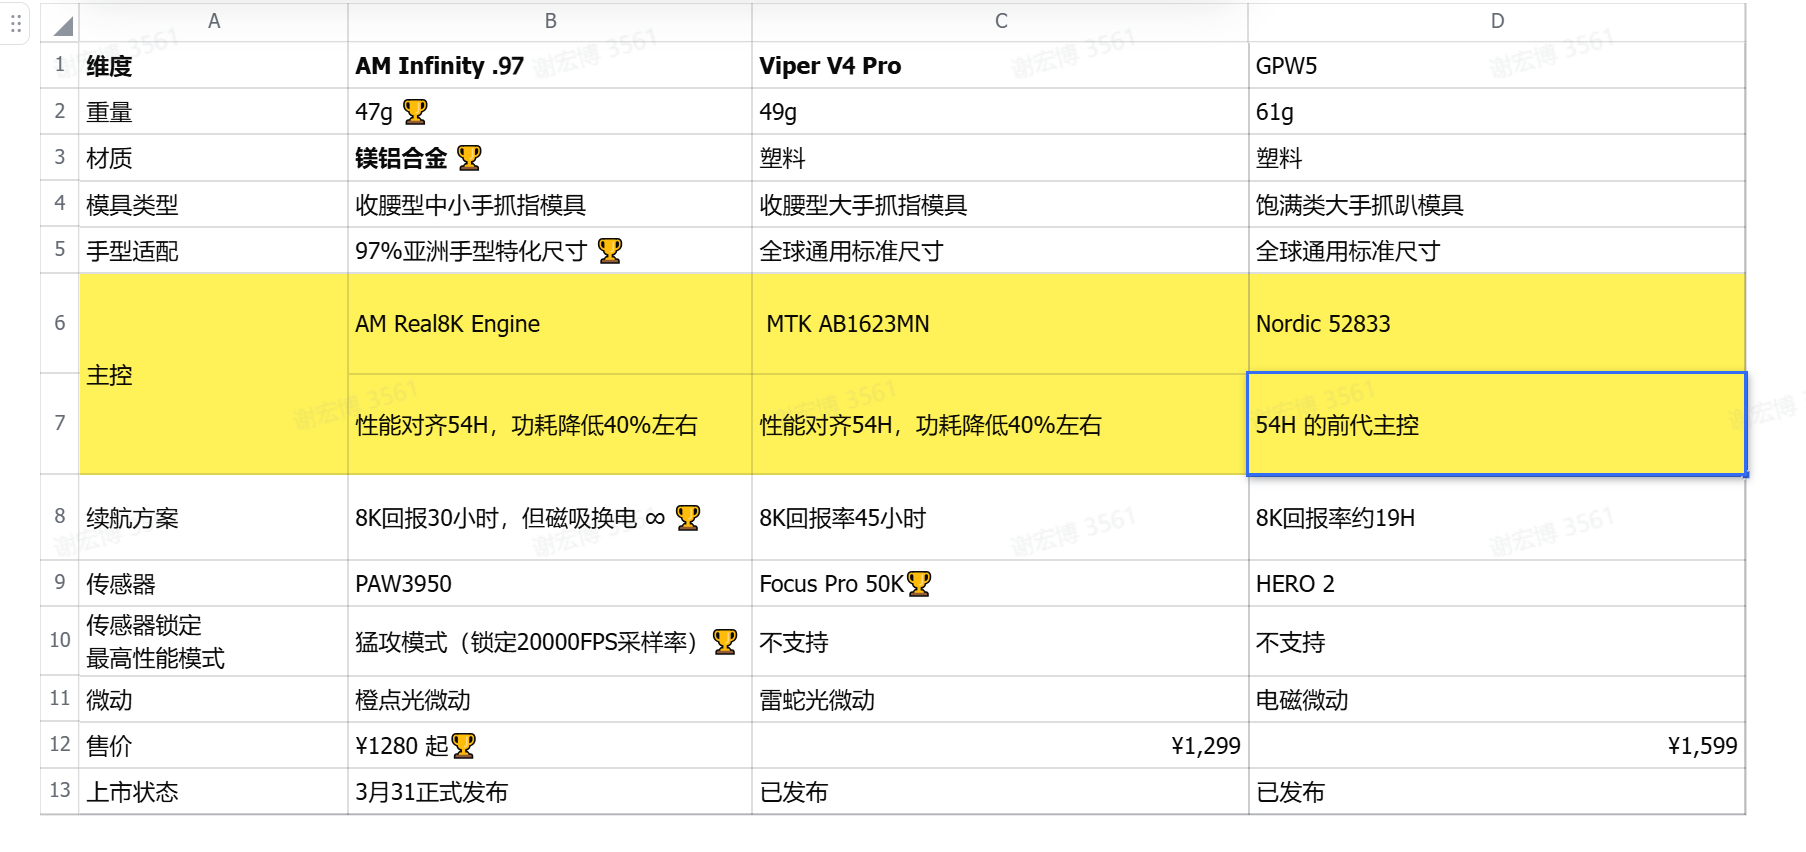The width and height of the screenshot is (1806, 852).
Task: Click the 售价 cell
Action: 214,746
